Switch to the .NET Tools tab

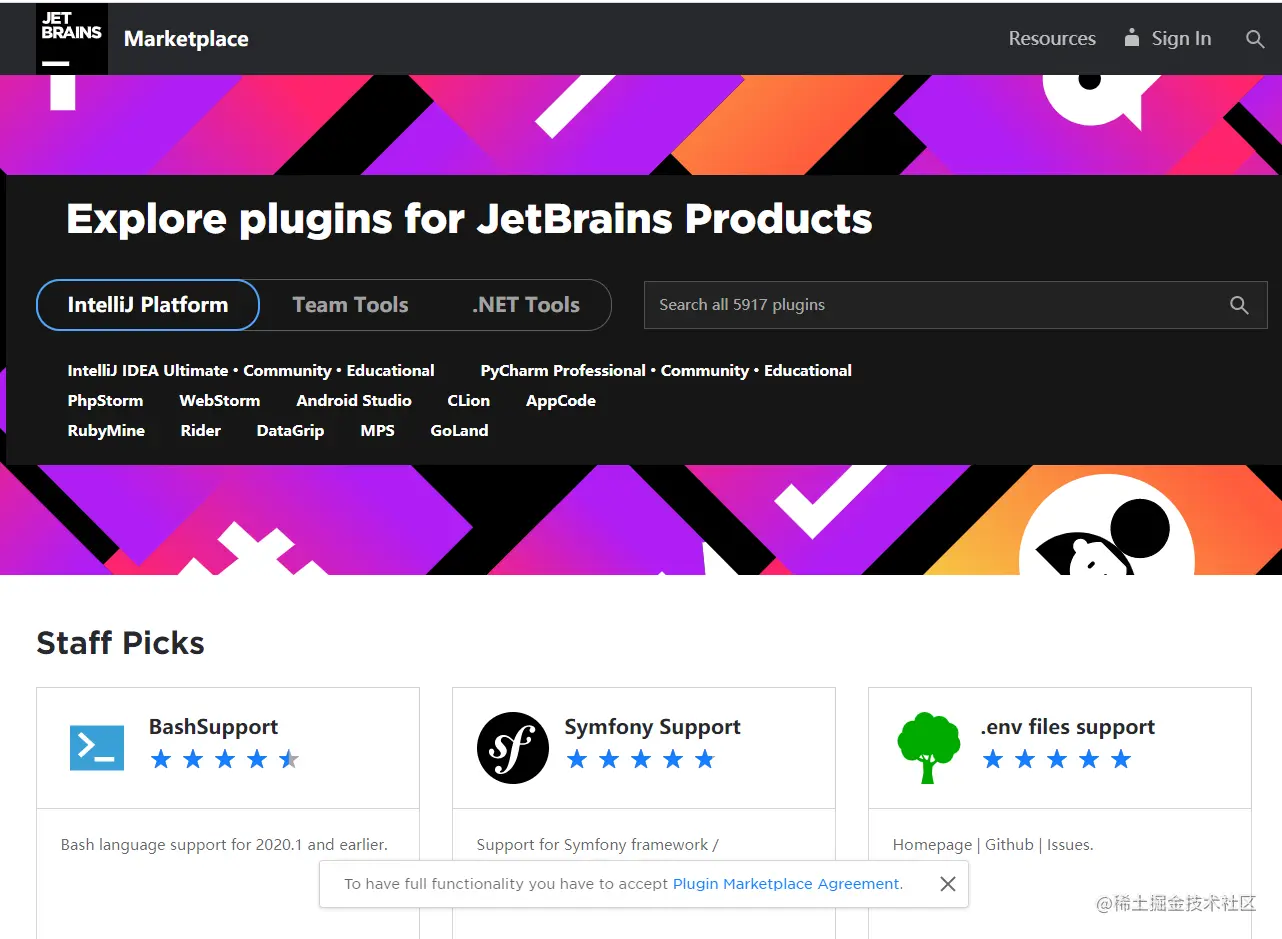click(x=526, y=305)
